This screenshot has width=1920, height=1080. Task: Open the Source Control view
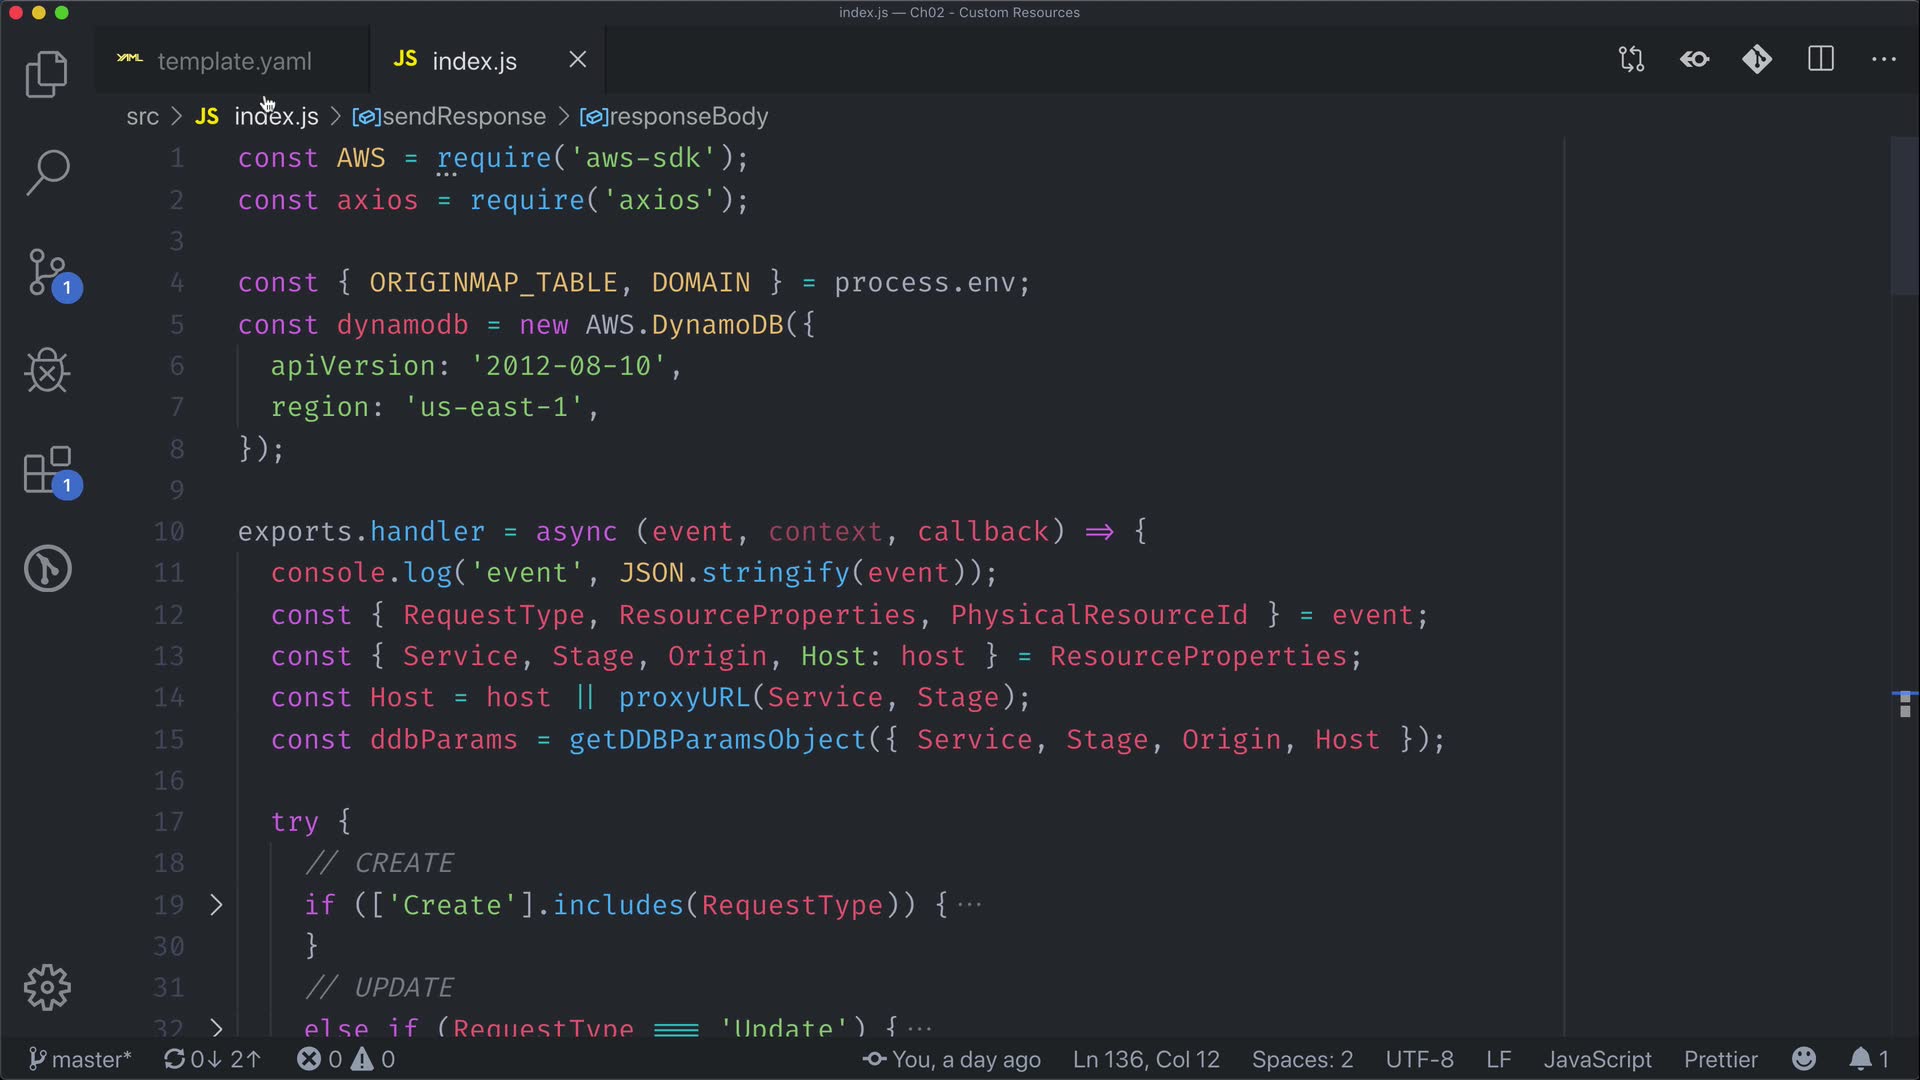[46, 272]
